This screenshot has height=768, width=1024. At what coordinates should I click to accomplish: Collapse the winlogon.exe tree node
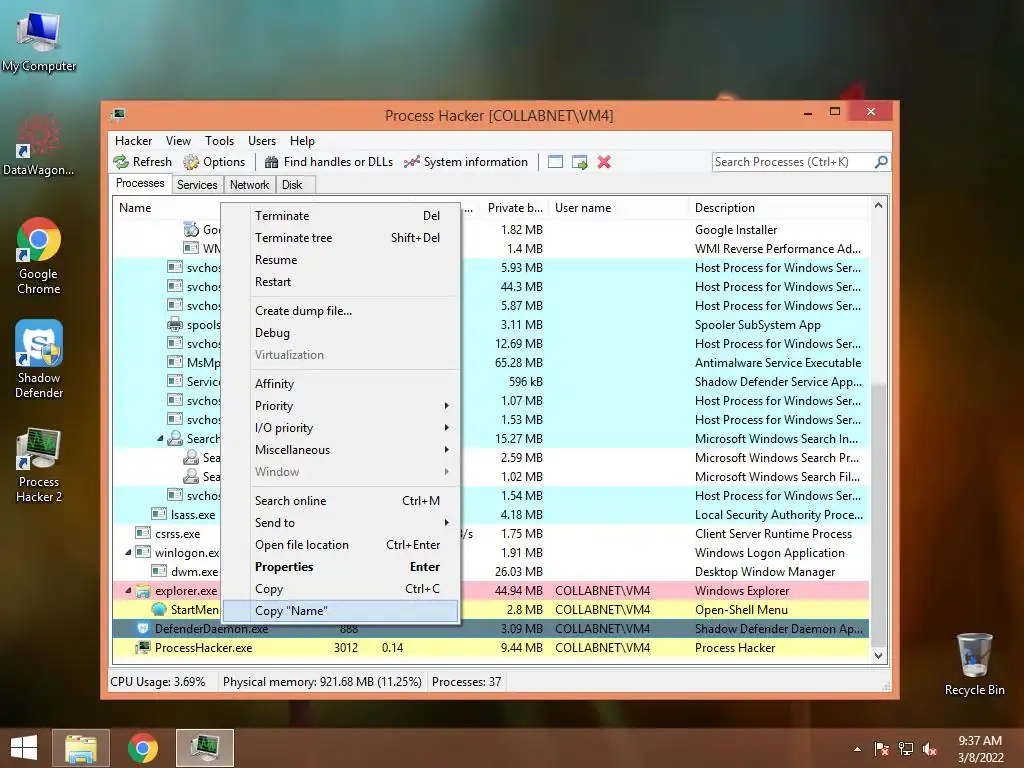128,552
